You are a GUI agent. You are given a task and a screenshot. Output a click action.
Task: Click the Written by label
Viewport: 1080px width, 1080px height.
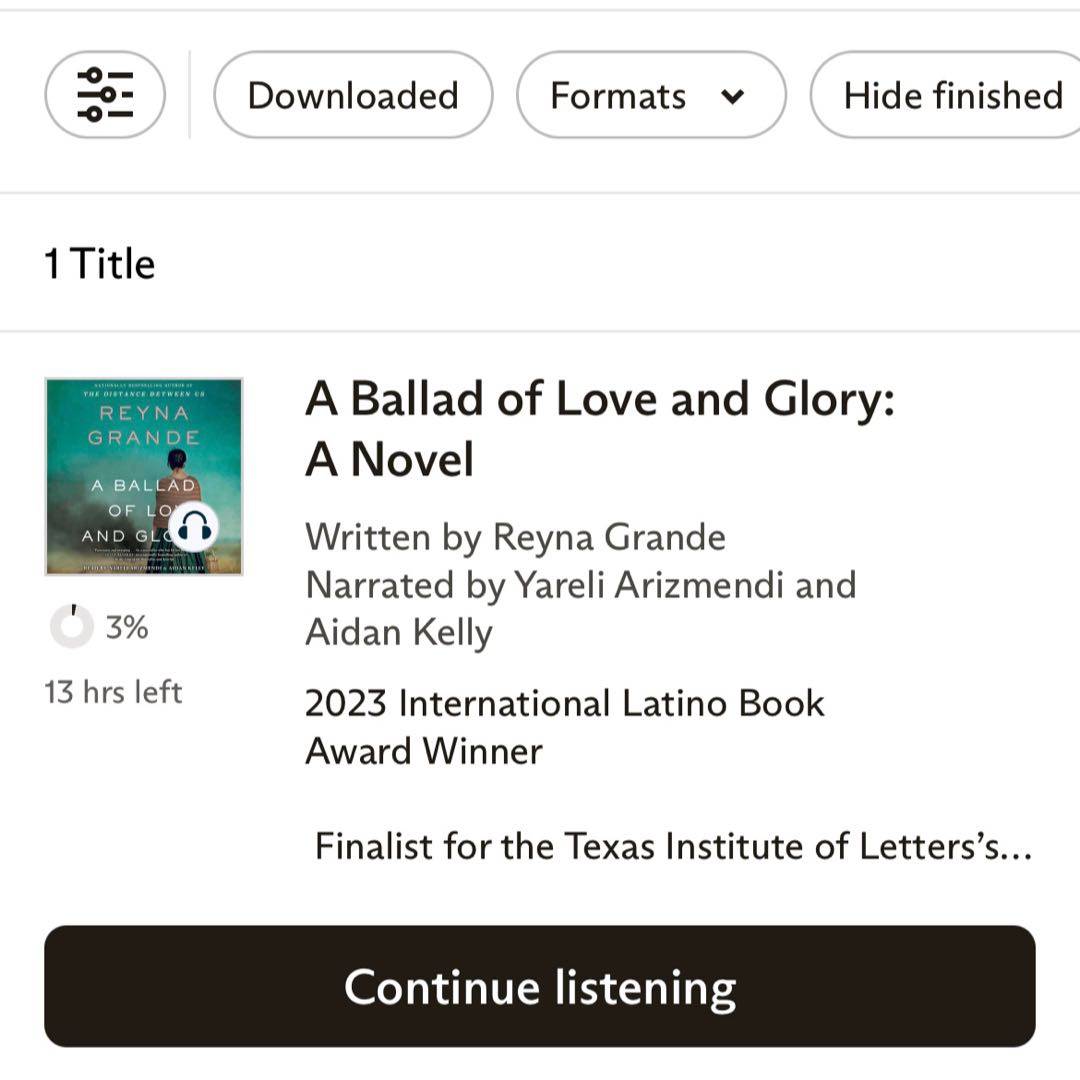coord(394,537)
